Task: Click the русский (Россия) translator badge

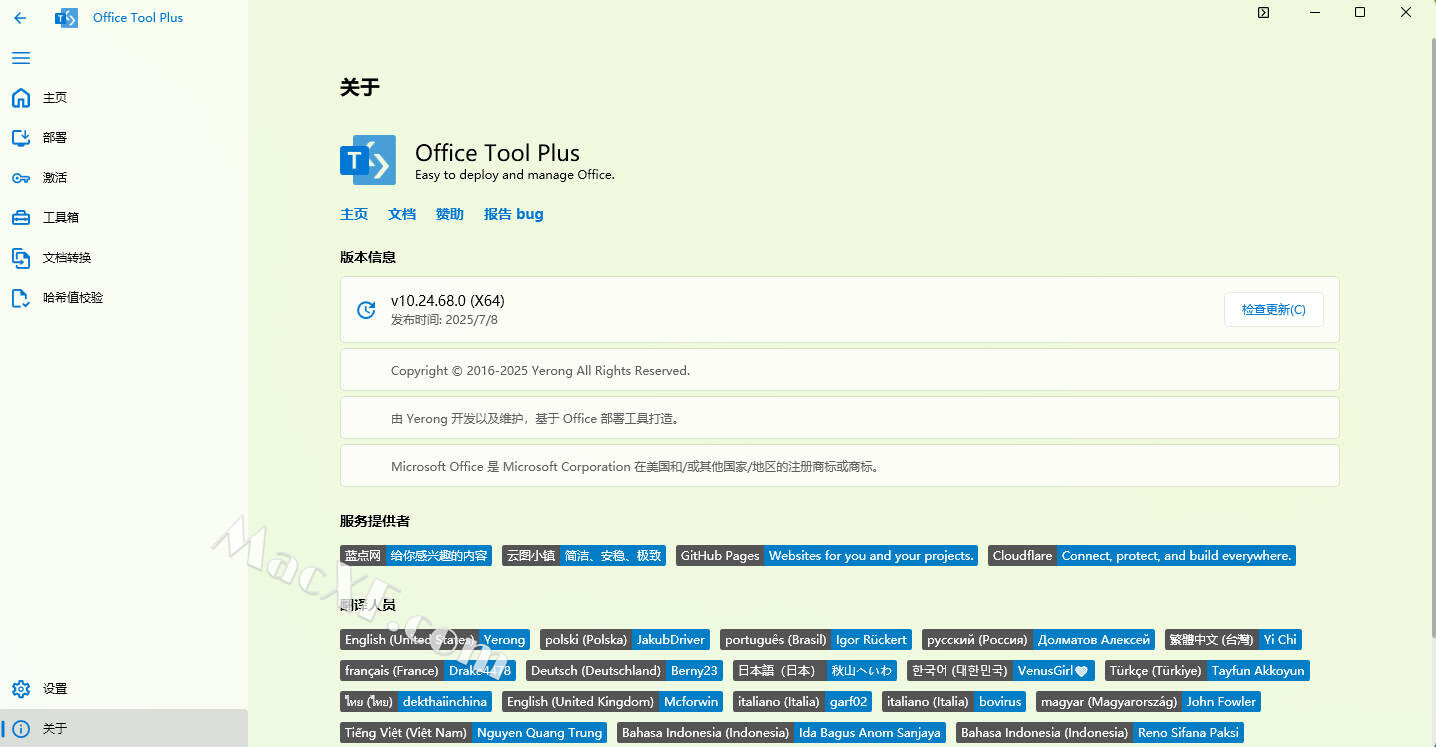Action: 1038,640
